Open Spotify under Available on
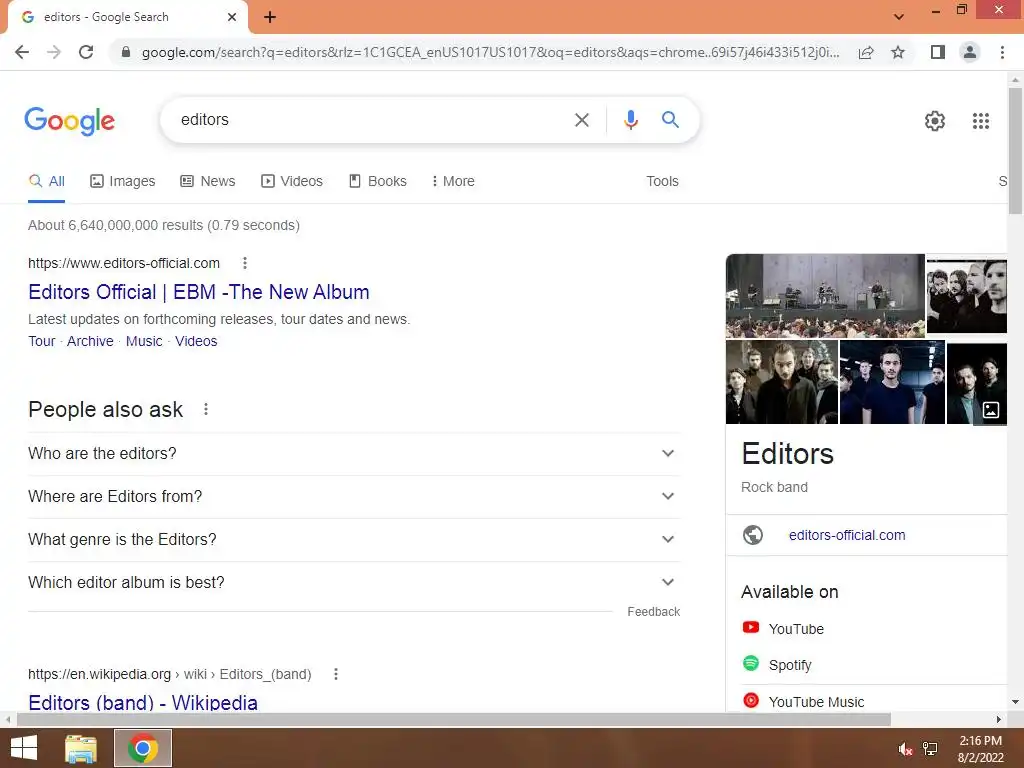The image size is (1024, 768). (790, 665)
